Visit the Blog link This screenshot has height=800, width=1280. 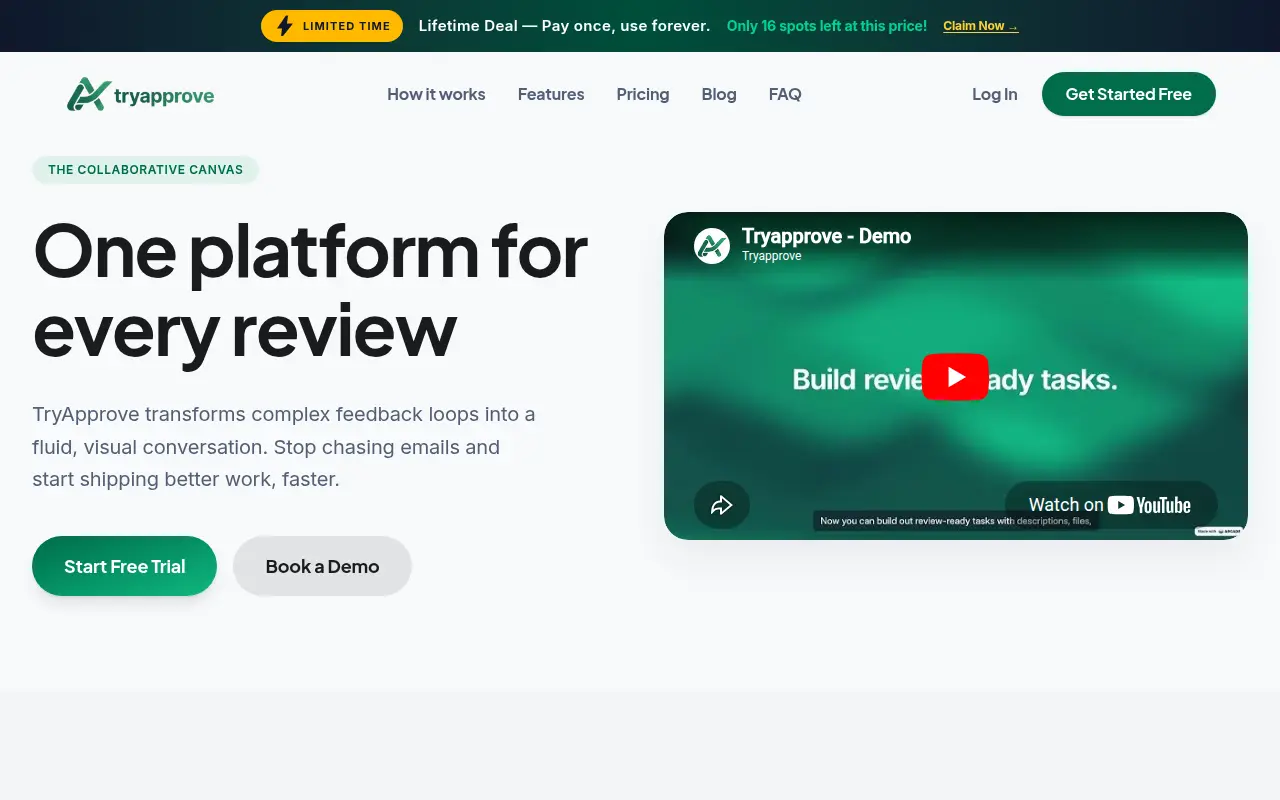[x=719, y=94]
